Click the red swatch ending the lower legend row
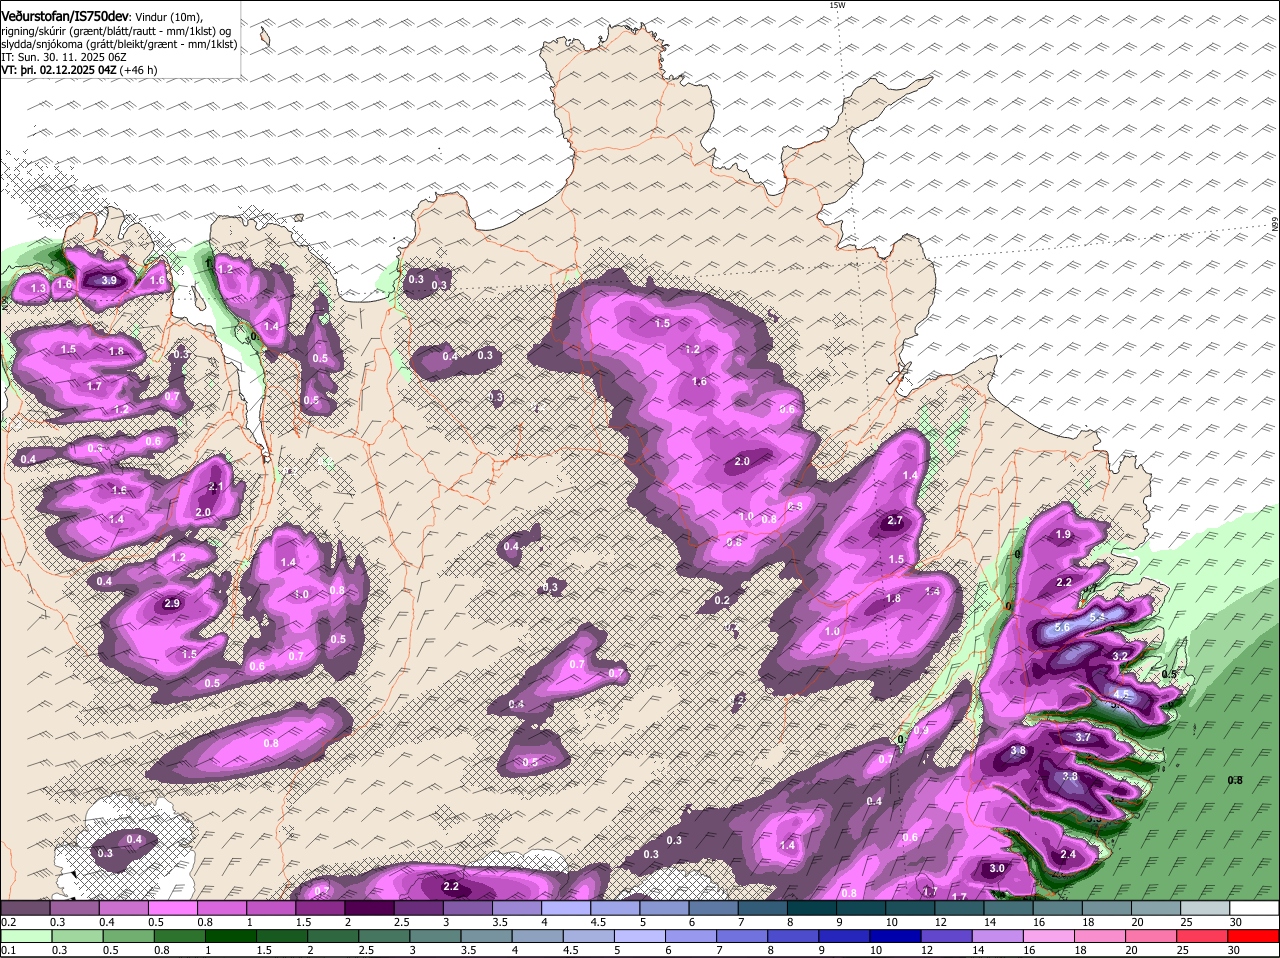The image size is (1280, 958). 1255,936
